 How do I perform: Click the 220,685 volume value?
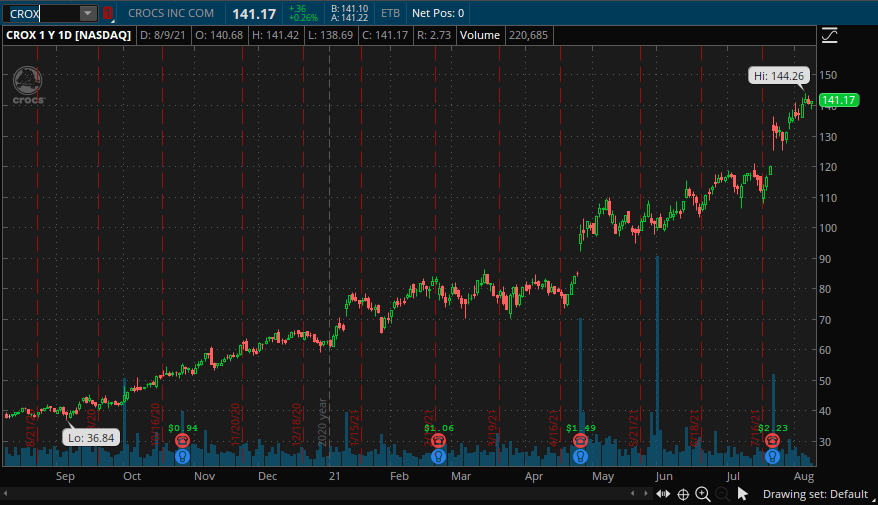(x=529, y=35)
